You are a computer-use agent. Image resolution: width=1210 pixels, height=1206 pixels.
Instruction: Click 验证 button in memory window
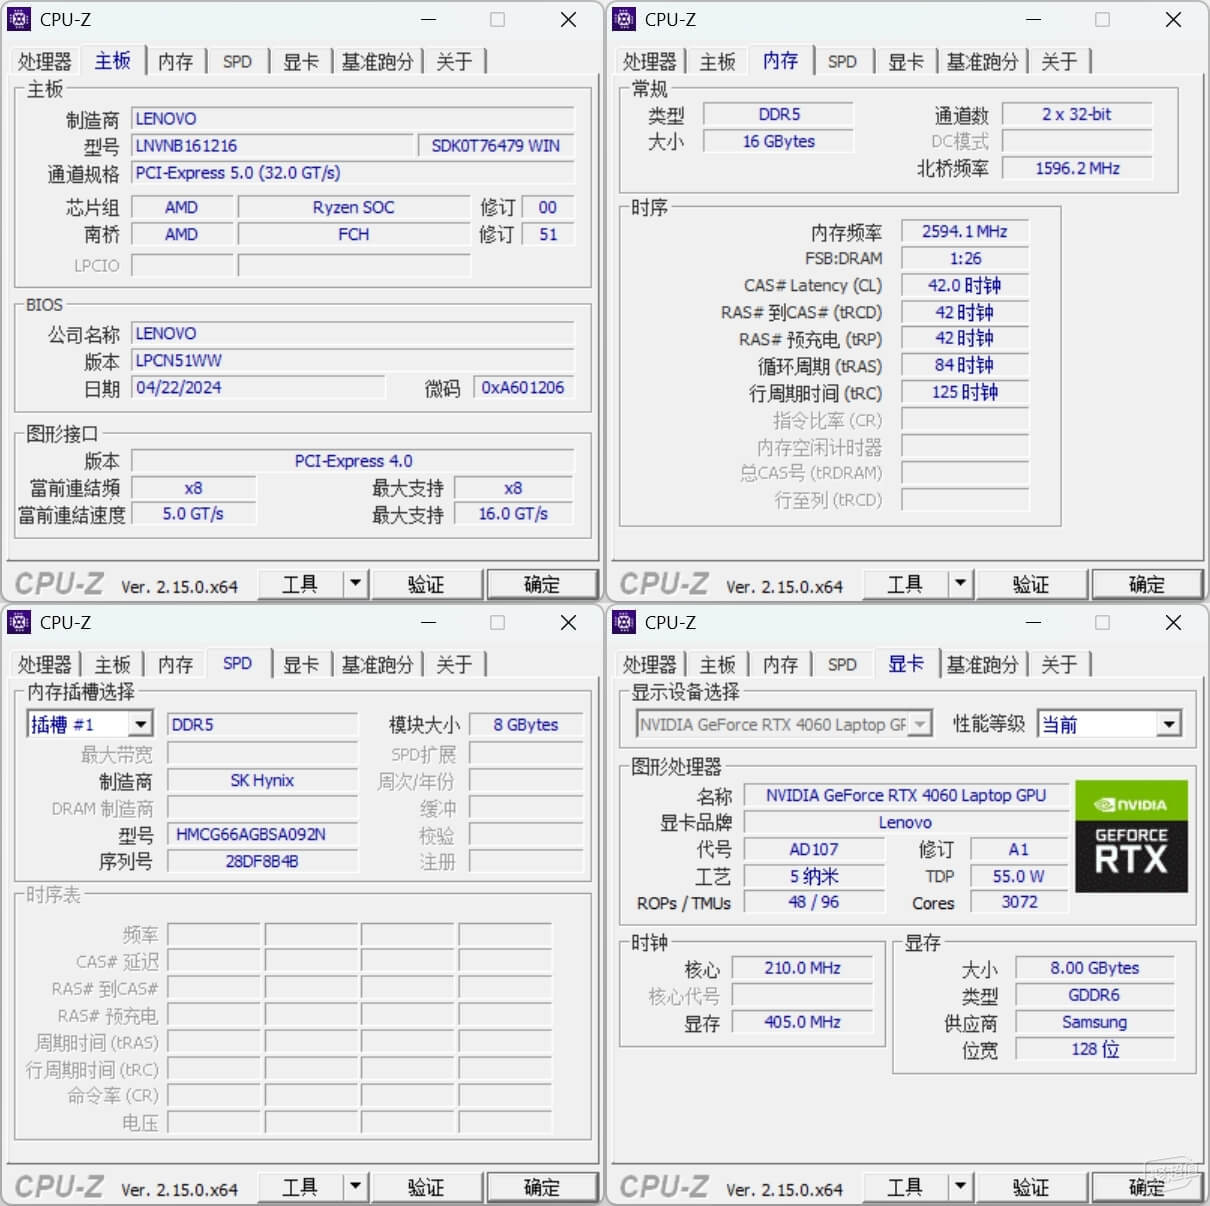[x=1031, y=583]
